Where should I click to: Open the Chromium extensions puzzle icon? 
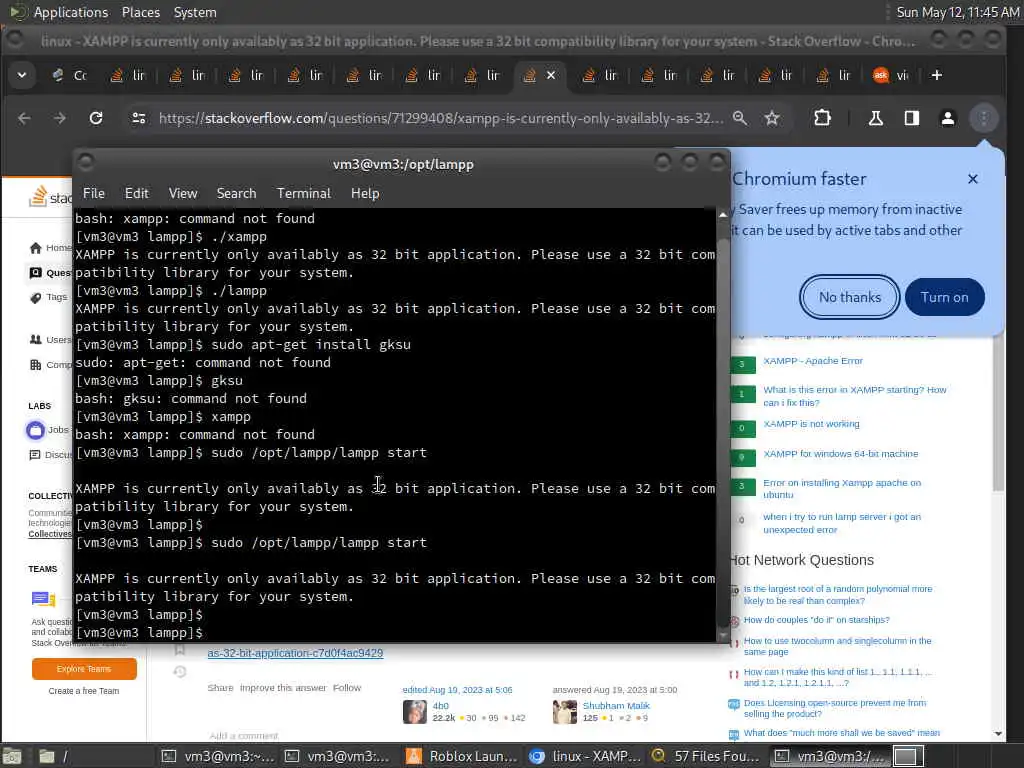tap(822, 118)
